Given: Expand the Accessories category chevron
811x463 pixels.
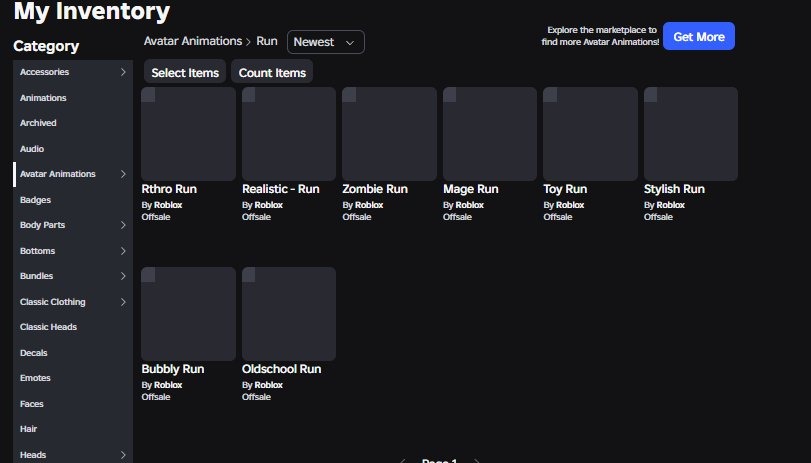Looking at the screenshot, I should (x=123, y=72).
